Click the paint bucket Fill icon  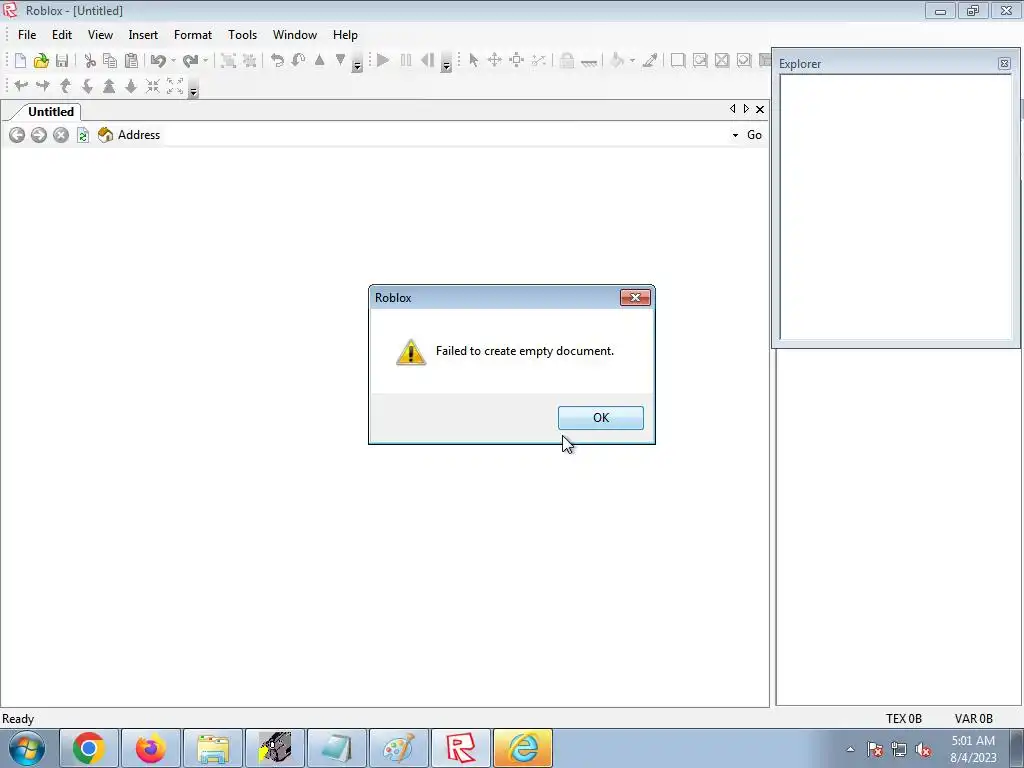616,61
